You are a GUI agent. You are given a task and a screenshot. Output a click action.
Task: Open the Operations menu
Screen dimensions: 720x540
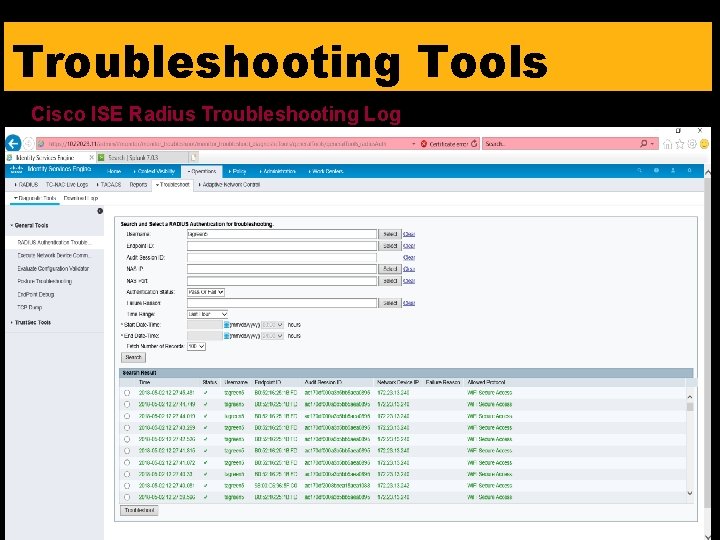[202, 171]
